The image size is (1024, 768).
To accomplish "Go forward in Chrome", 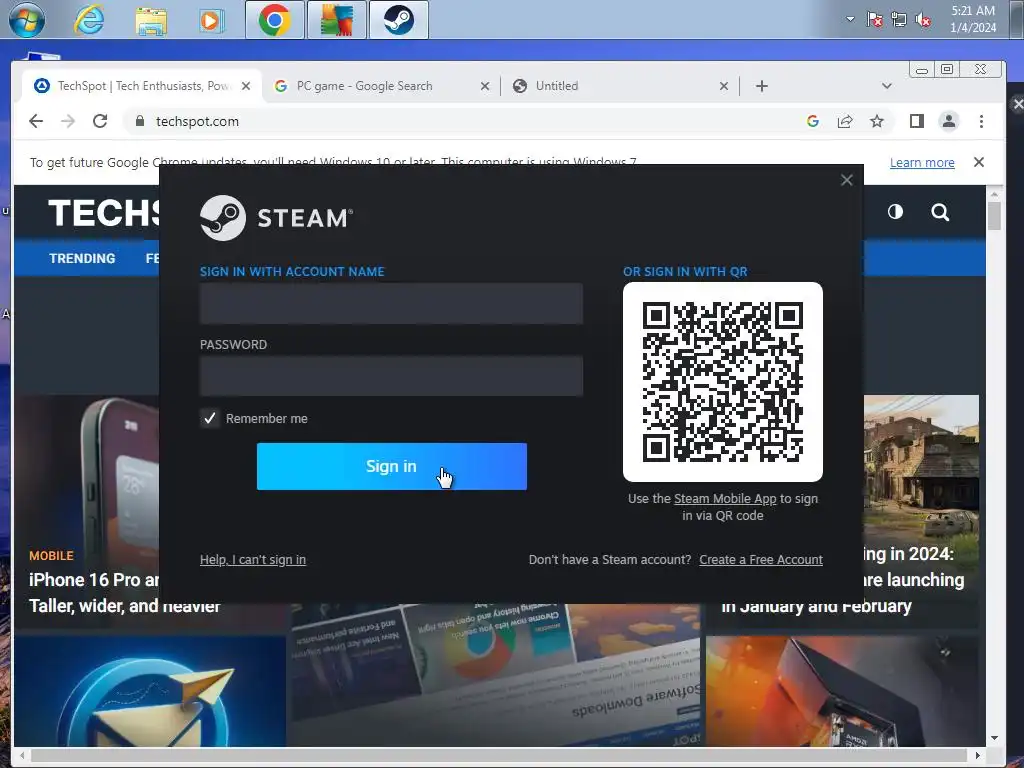I will (x=68, y=121).
